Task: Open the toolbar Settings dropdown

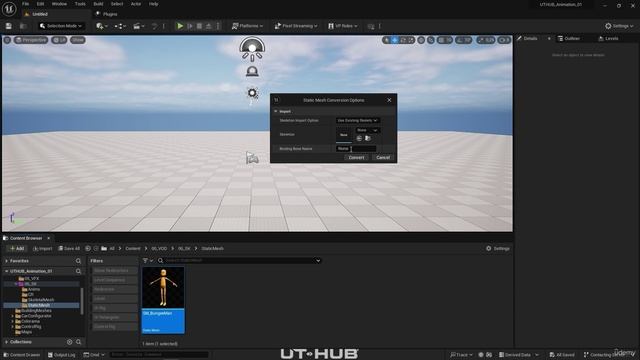Action: [619, 26]
